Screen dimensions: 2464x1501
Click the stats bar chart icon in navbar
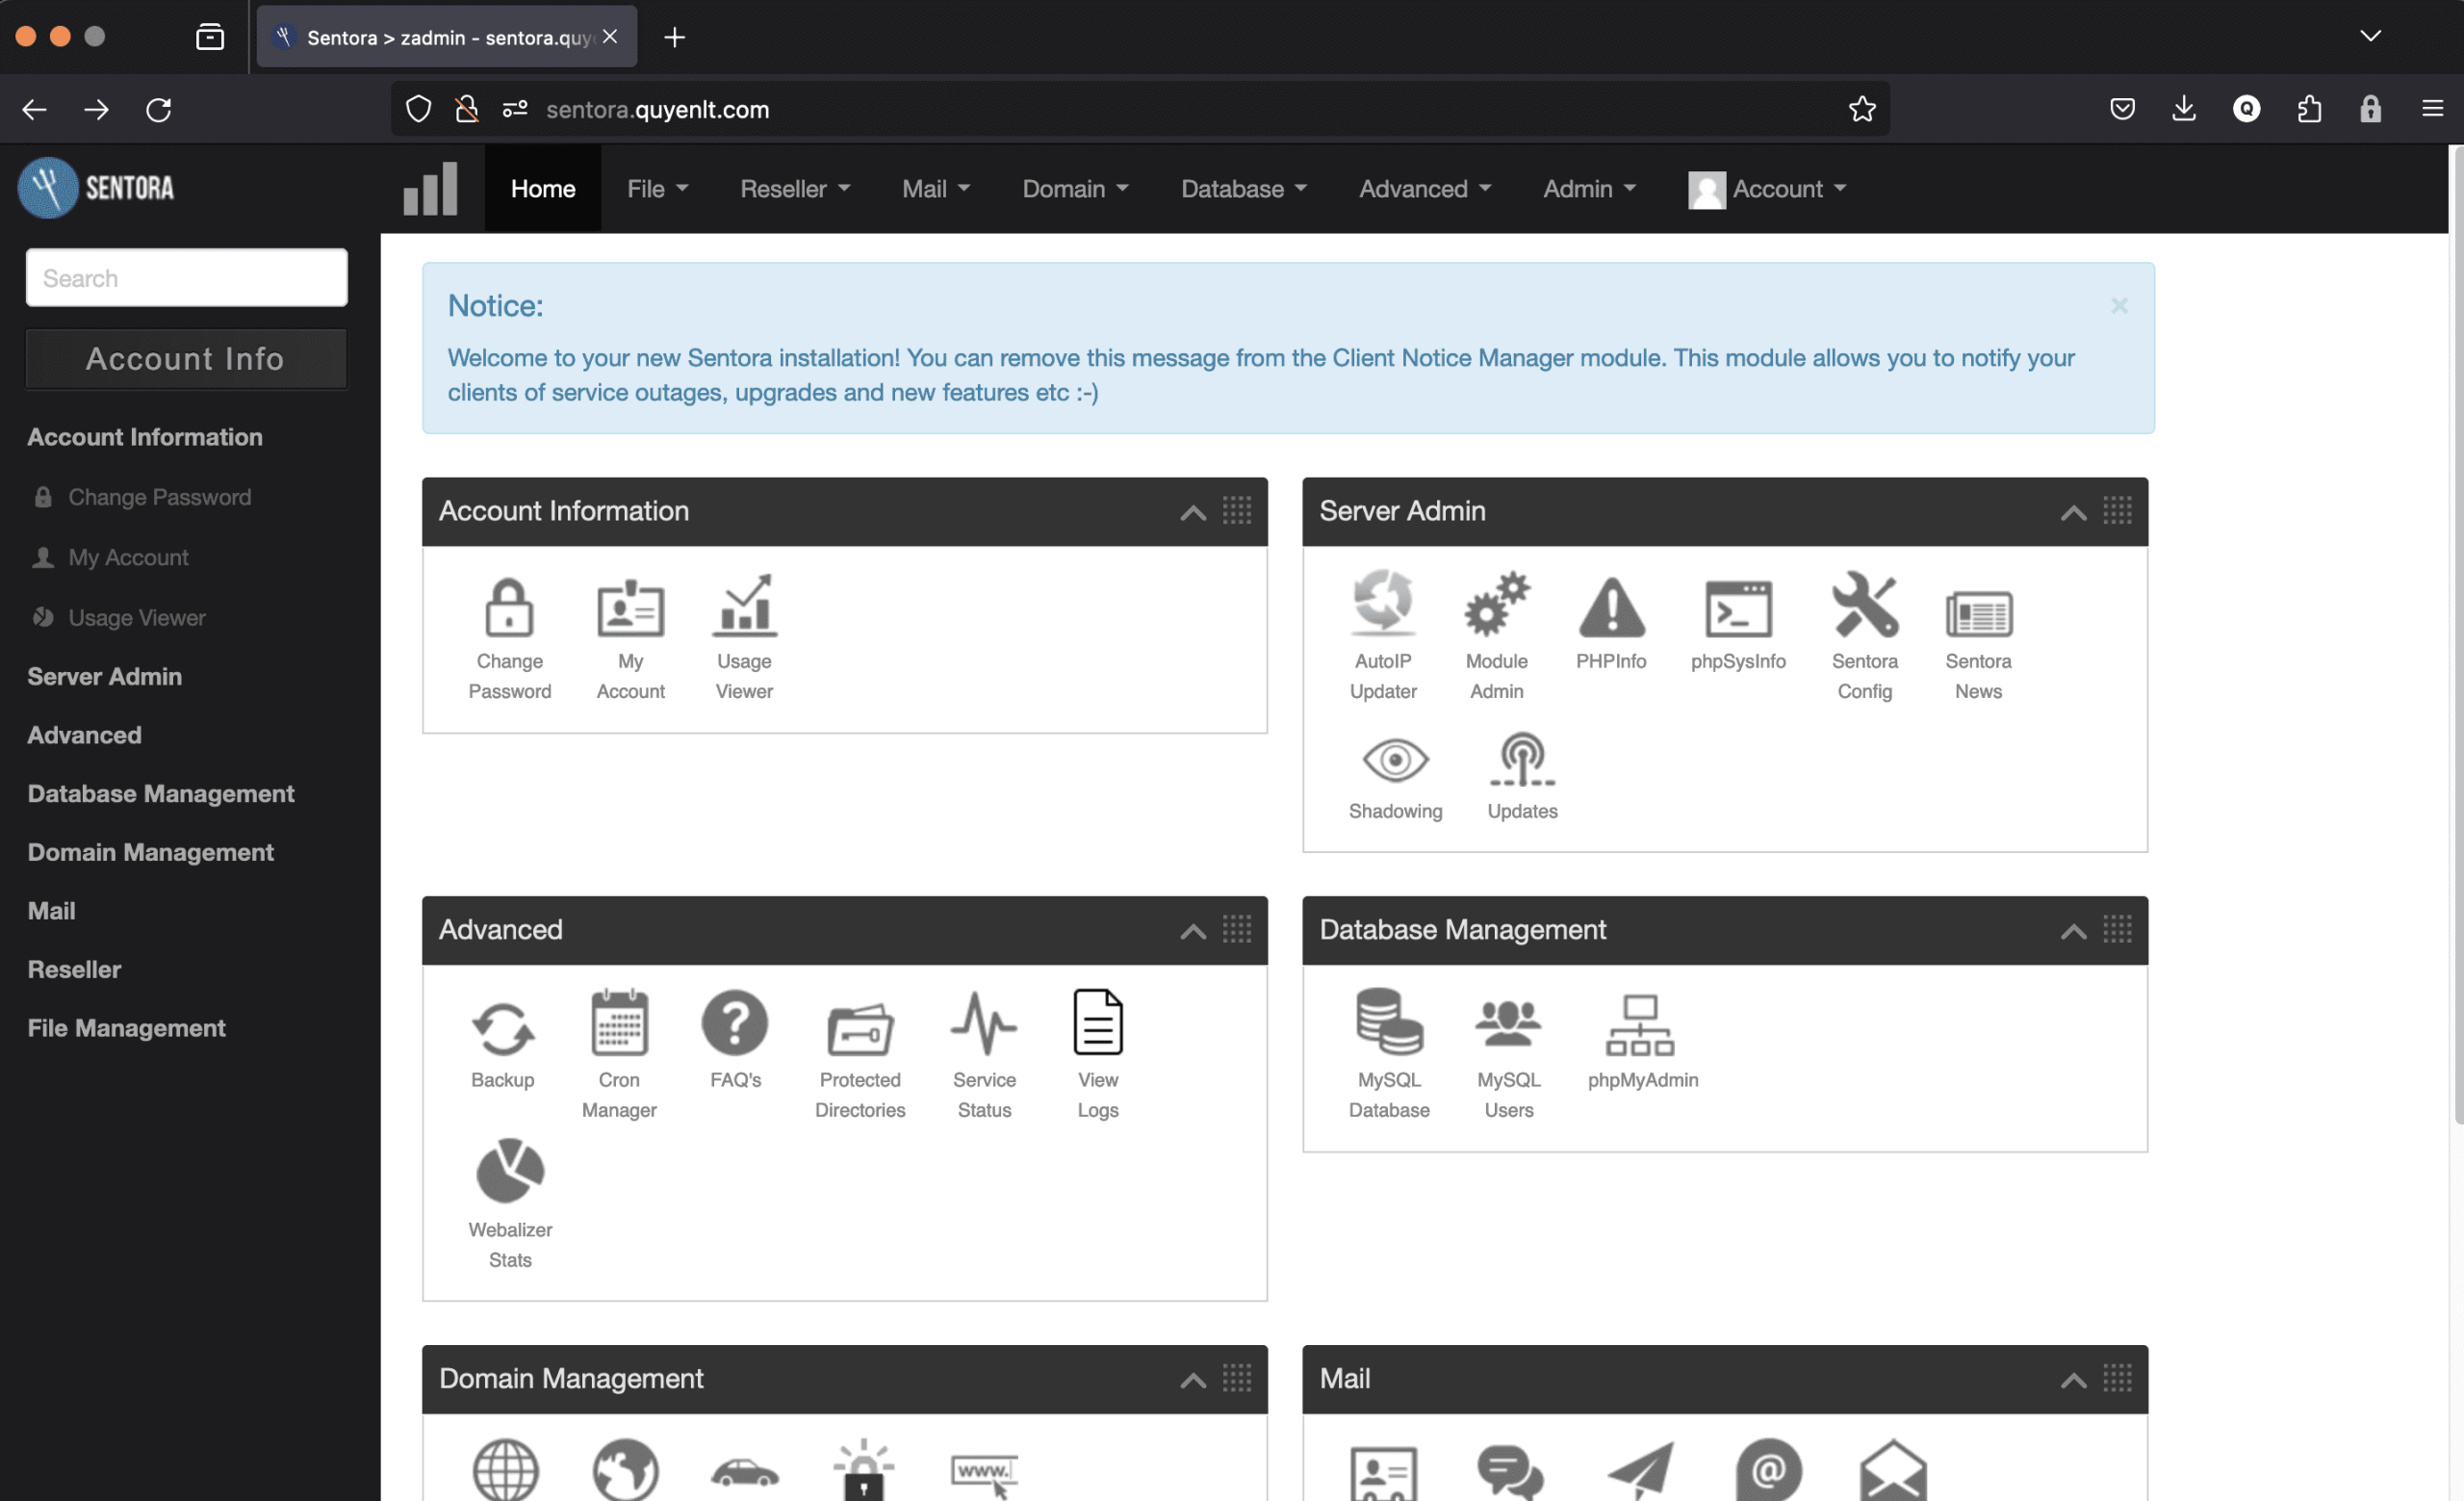click(431, 189)
